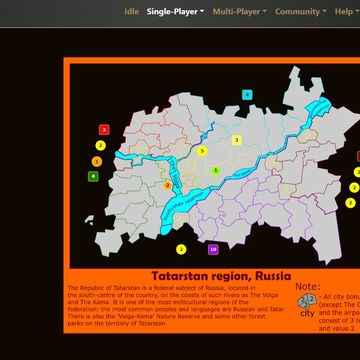Expand the Help menu
The height and width of the screenshot is (360, 360).
click(347, 12)
